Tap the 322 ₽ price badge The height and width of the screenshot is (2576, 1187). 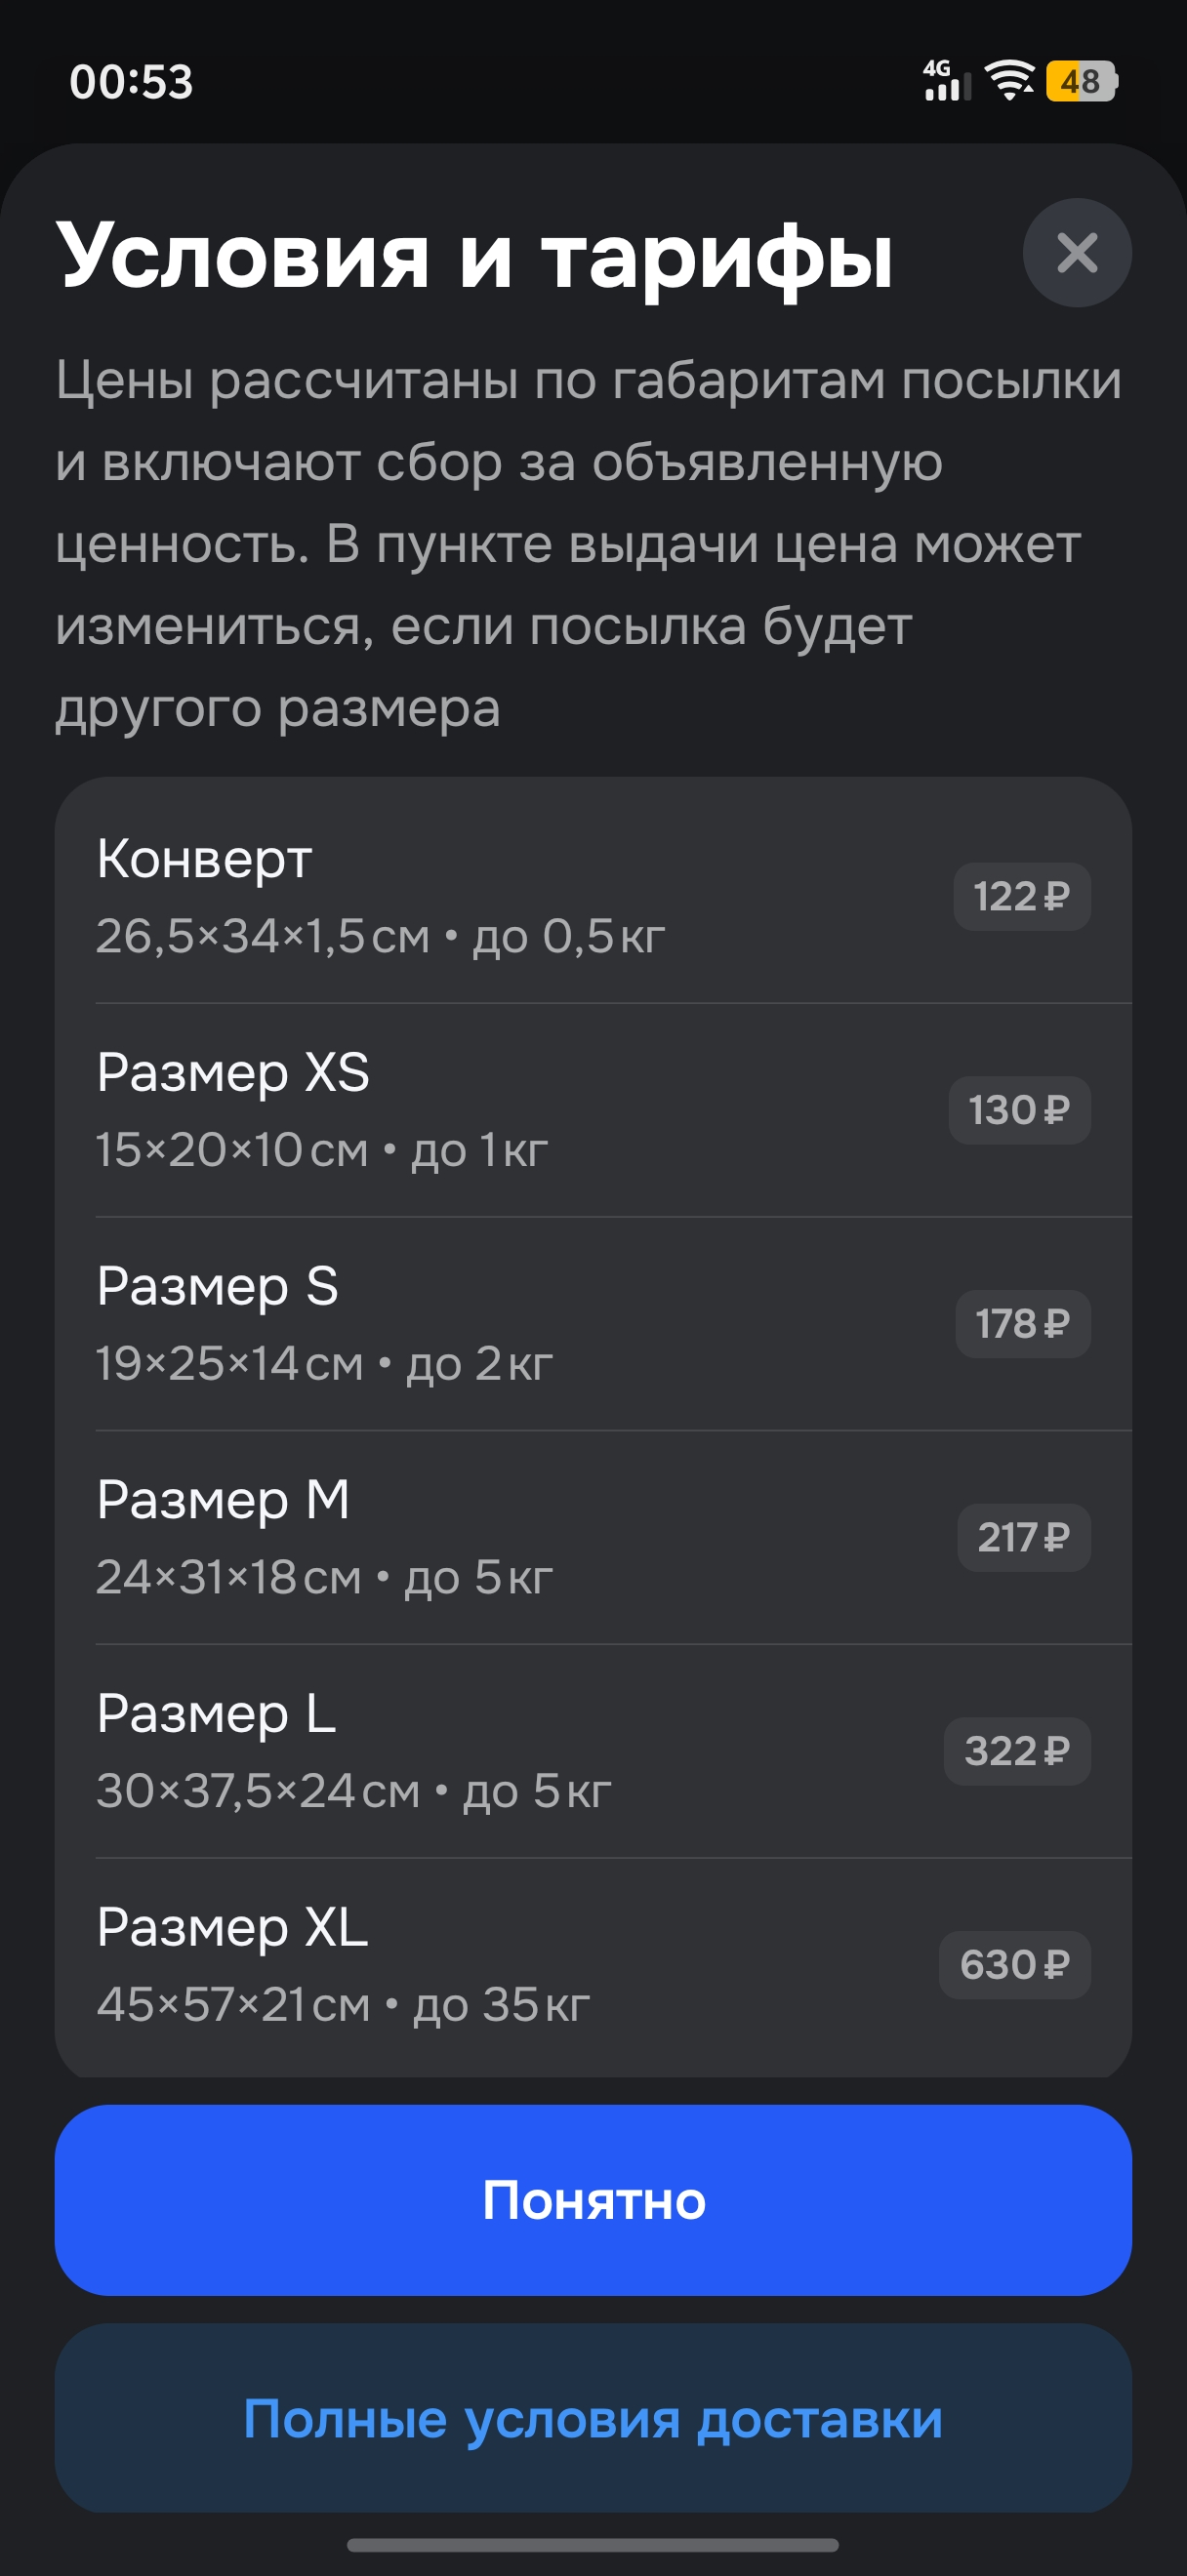pos(1017,1751)
